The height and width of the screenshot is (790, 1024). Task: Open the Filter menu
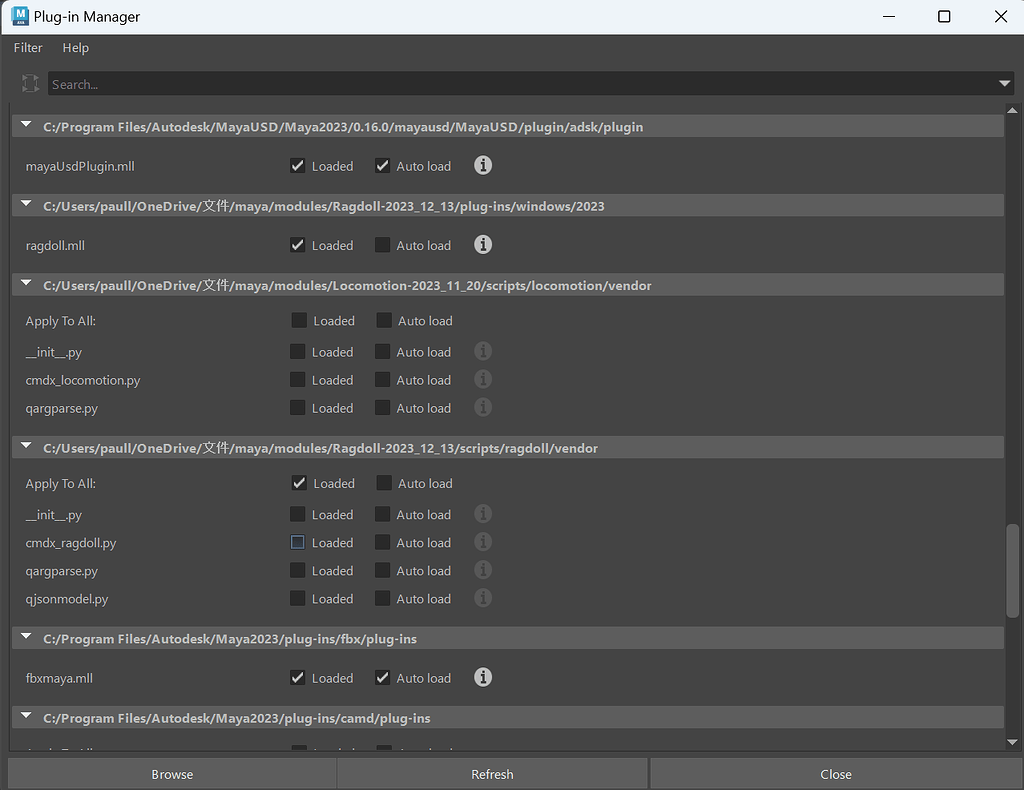pos(28,48)
